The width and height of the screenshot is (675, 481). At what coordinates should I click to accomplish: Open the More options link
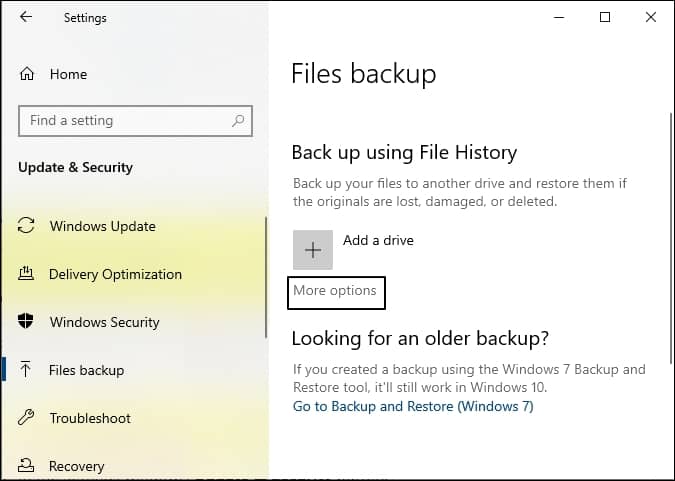[x=335, y=291]
